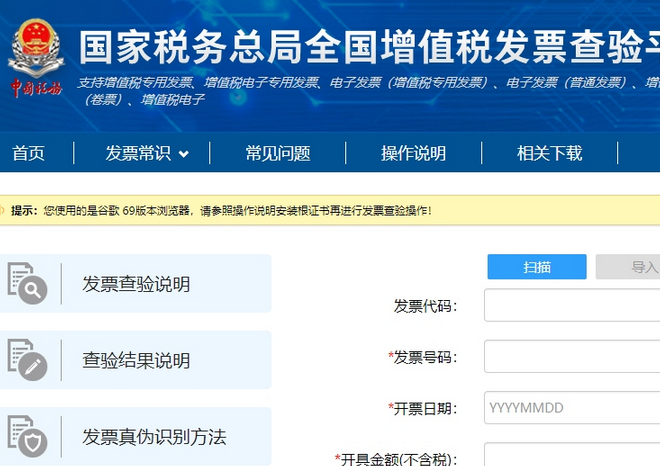Open the 常见问题 menu item
This screenshot has height=466, width=660.
tap(278, 153)
